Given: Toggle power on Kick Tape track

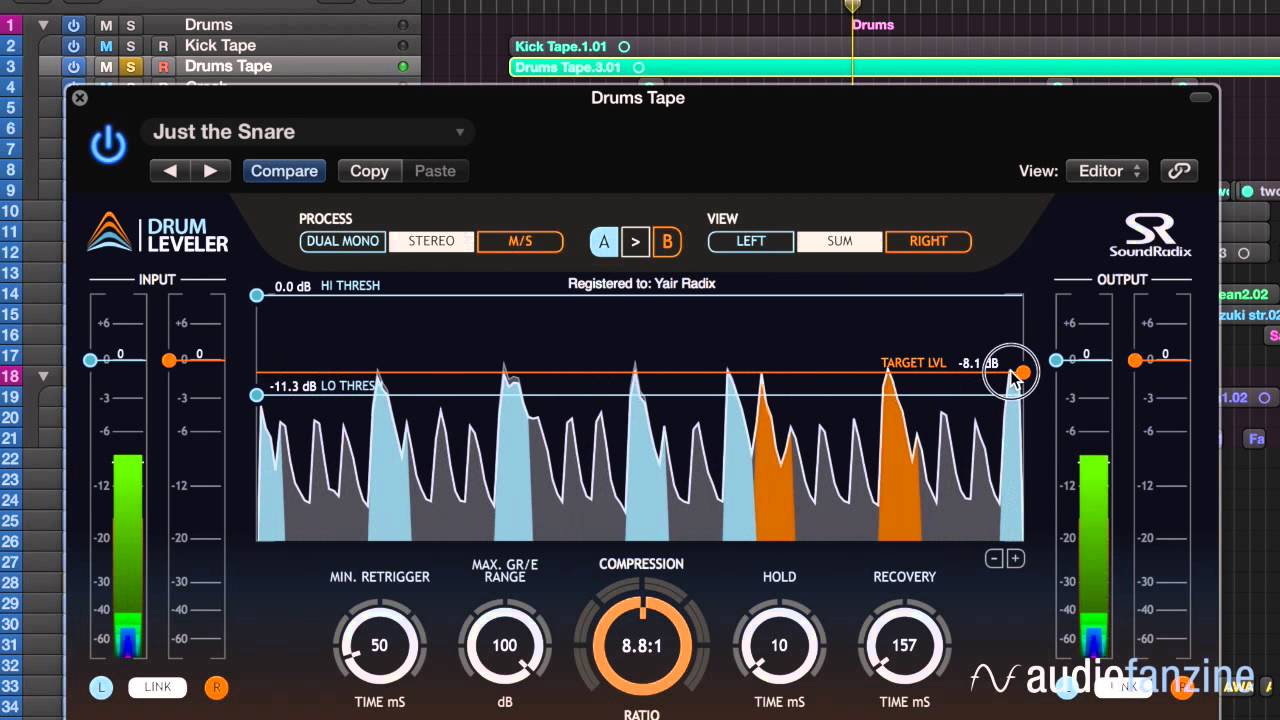Looking at the screenshot, I should pos(73,46).
